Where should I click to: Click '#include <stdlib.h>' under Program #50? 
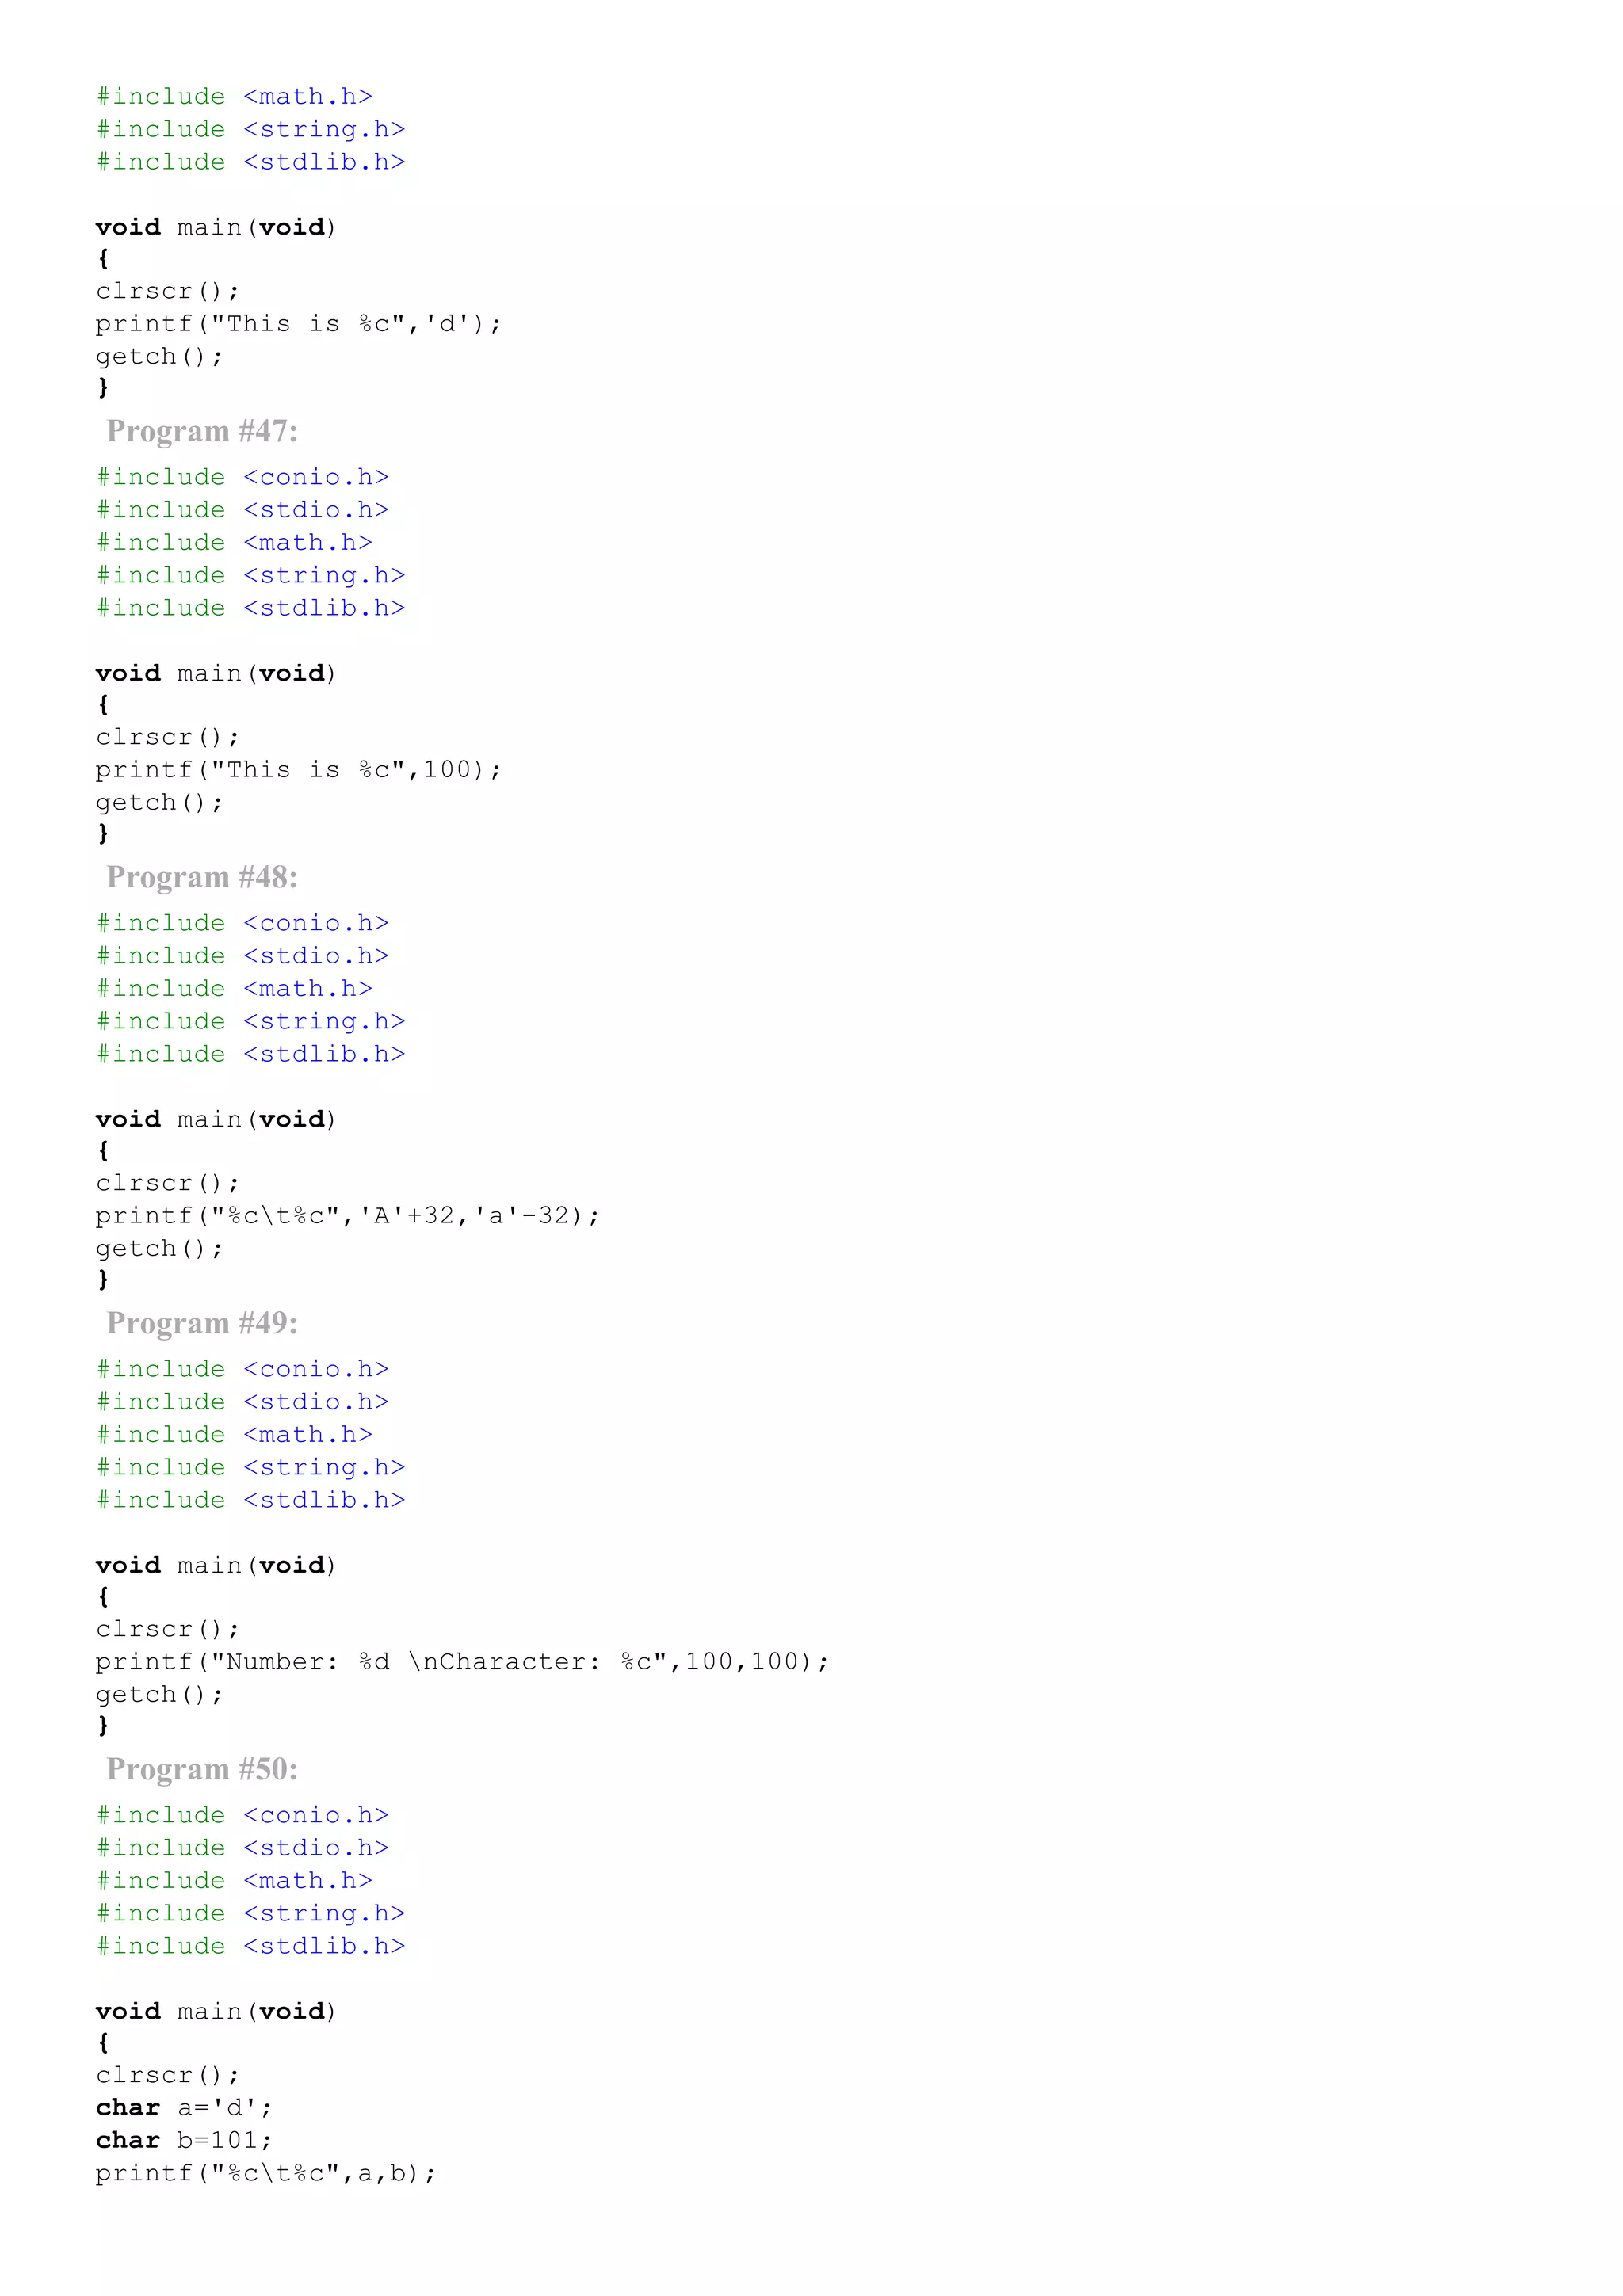[x=250, y=1946]
